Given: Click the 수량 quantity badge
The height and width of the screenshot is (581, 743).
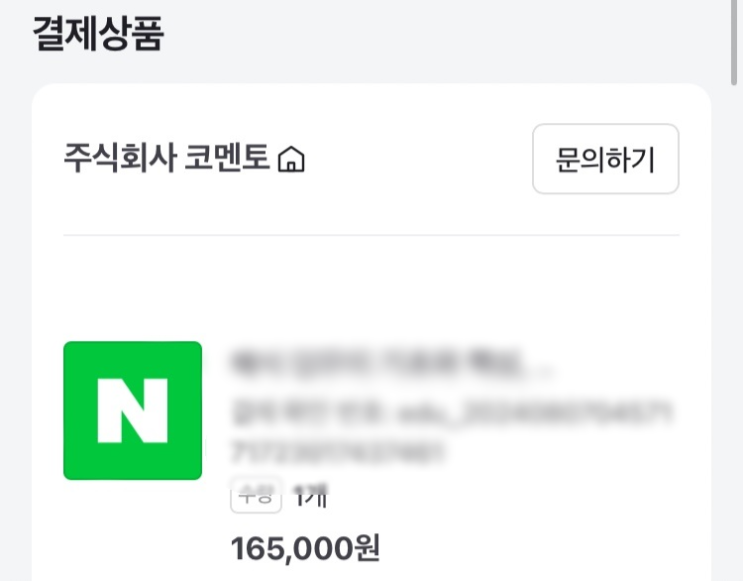Looking at the screenshot, I should click(255, 495).
